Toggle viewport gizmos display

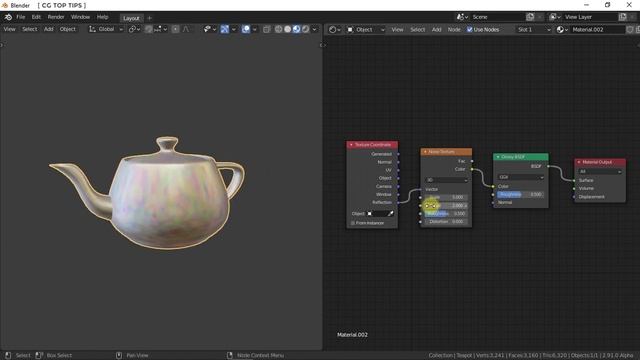tap(225, 29)
